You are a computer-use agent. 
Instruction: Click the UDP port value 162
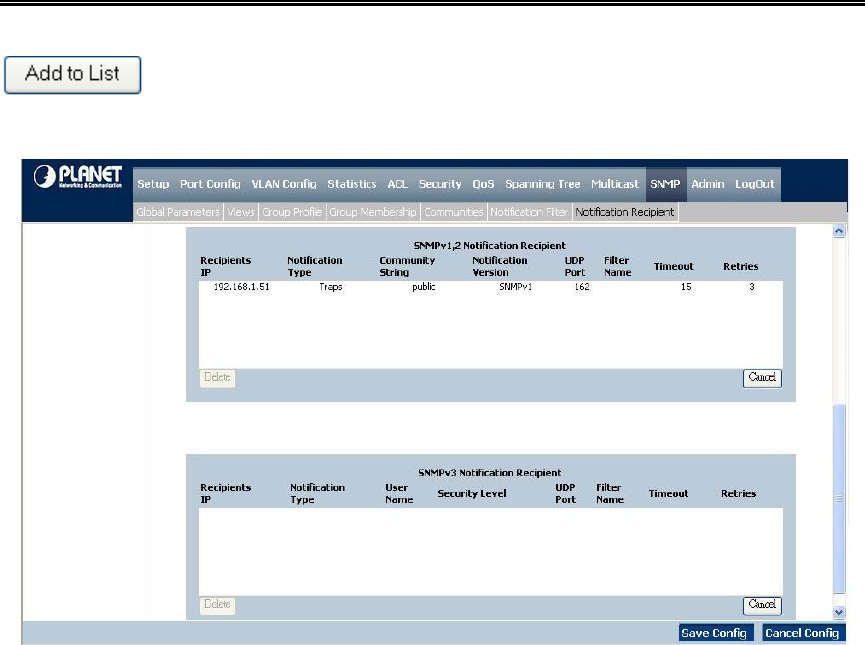[582, 287]
